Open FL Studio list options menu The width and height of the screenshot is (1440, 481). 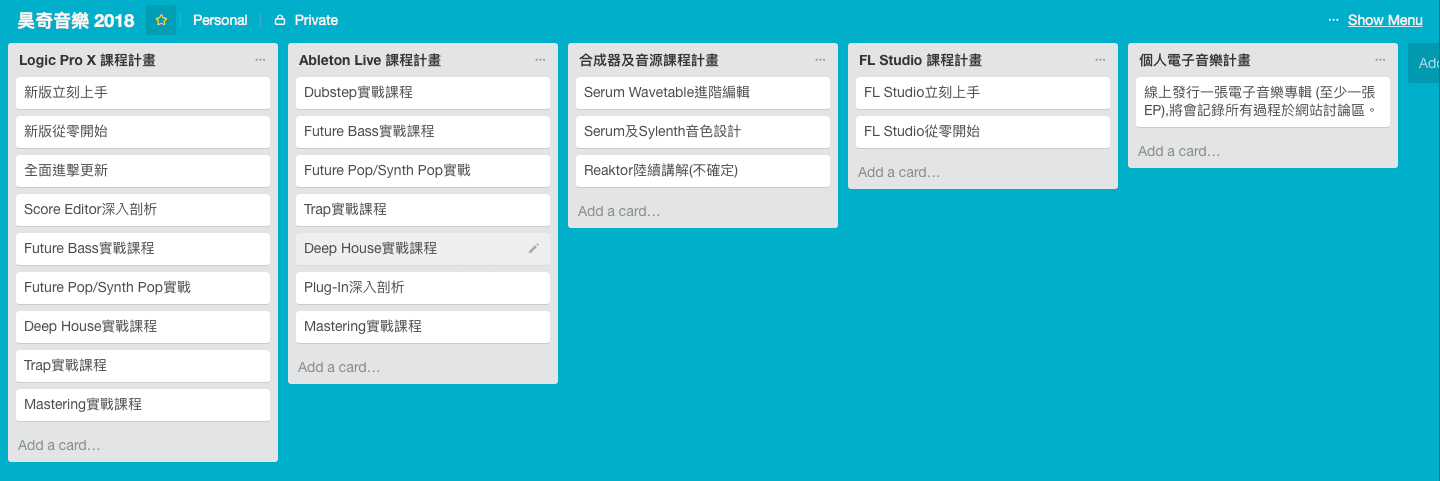tap(1100, 60)
